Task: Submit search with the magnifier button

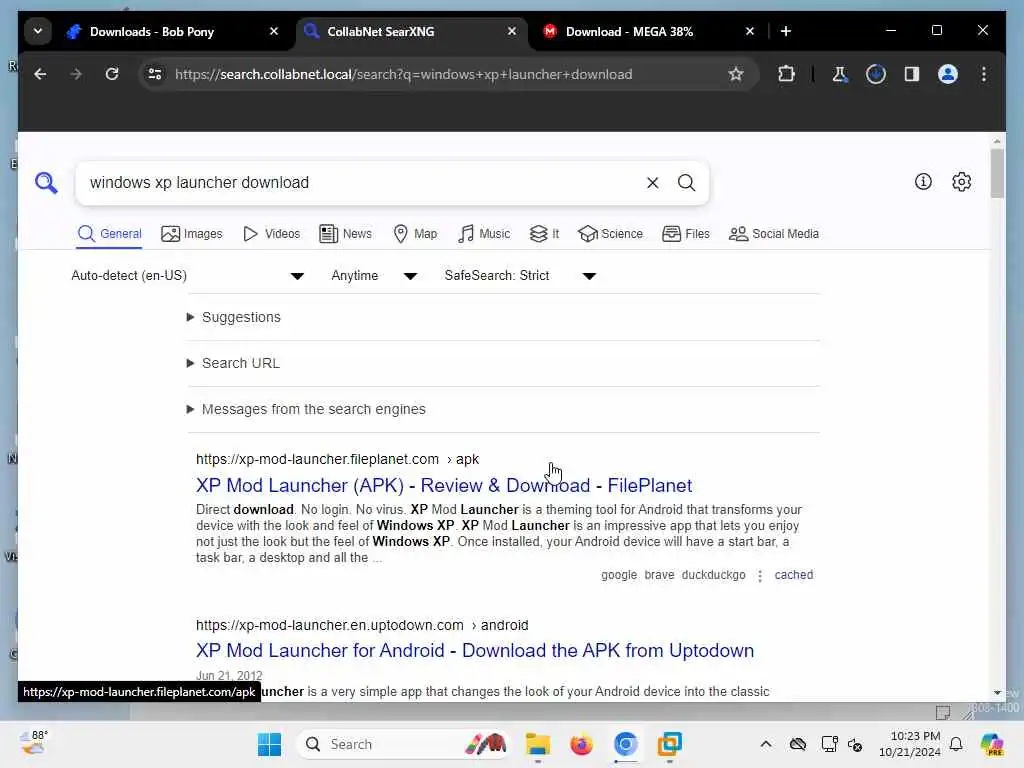Action: tap(686, 183)
